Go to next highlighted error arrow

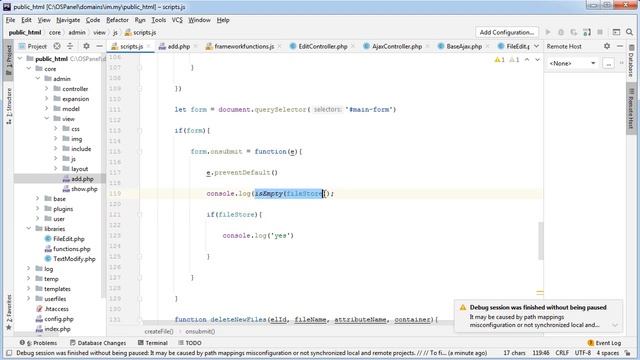pos(538,60)
